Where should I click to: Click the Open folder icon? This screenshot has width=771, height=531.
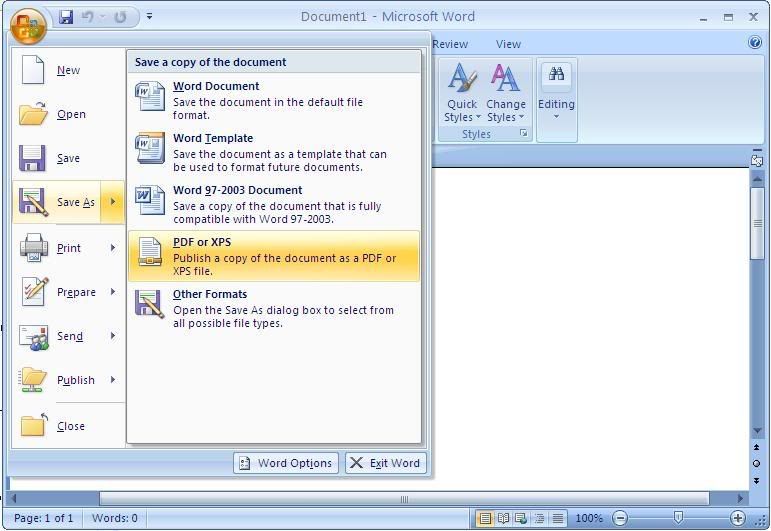(33, 114)
